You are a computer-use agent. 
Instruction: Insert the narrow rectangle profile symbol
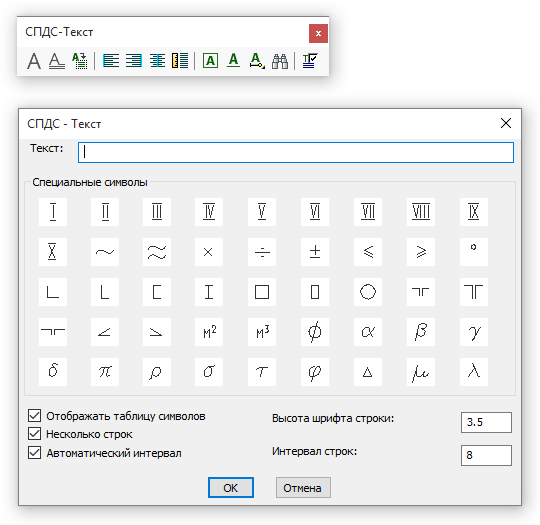point(315,292)
